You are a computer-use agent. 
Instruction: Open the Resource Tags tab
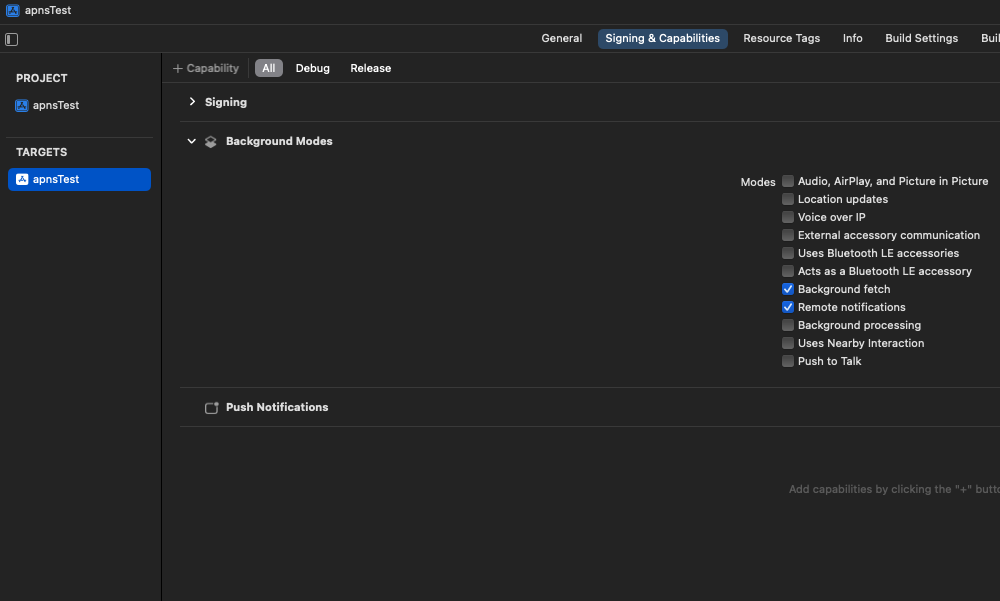781,38
